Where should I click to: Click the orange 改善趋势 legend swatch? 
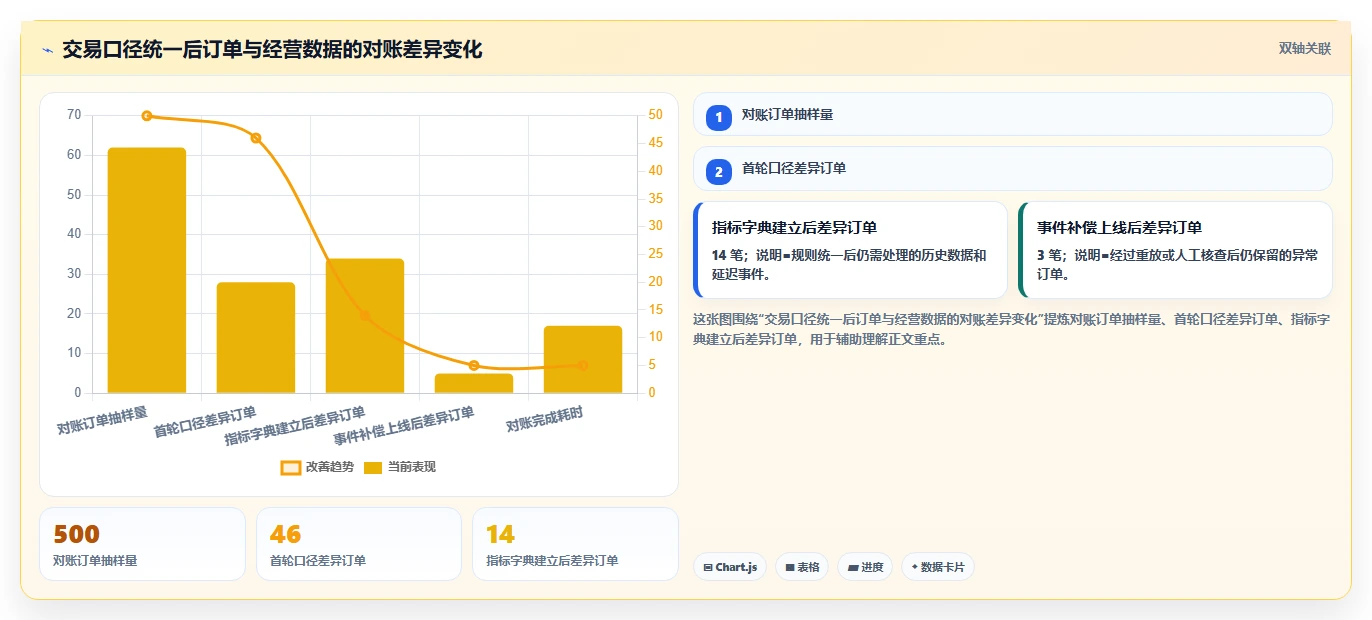[x=291, y=467]
